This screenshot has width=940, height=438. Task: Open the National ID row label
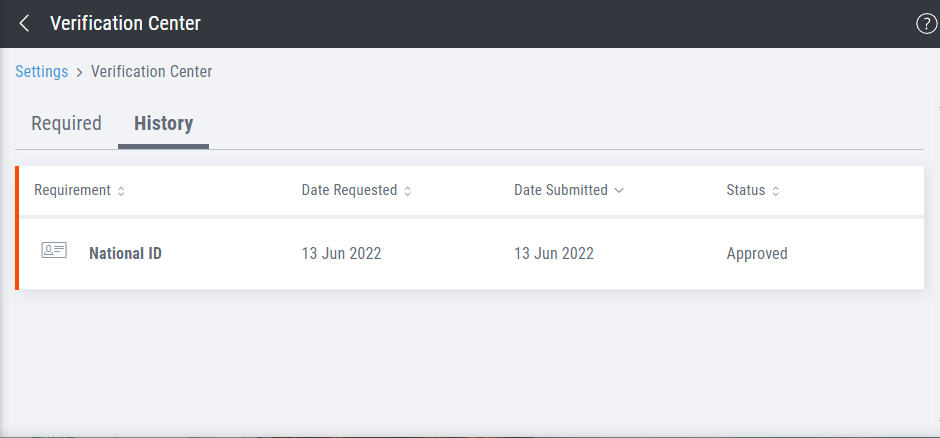(125, 254)
